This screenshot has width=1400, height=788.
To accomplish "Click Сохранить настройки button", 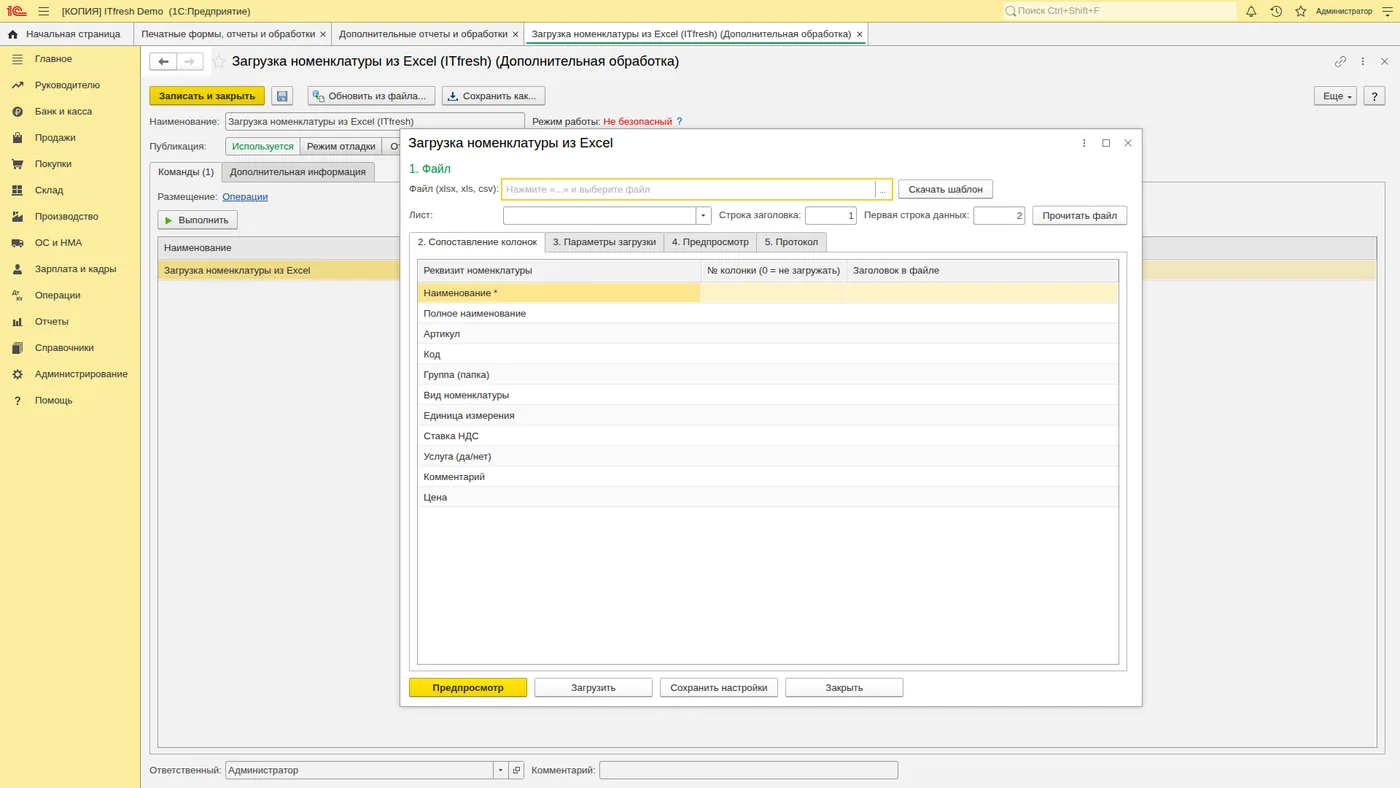I will click(719, 688).
